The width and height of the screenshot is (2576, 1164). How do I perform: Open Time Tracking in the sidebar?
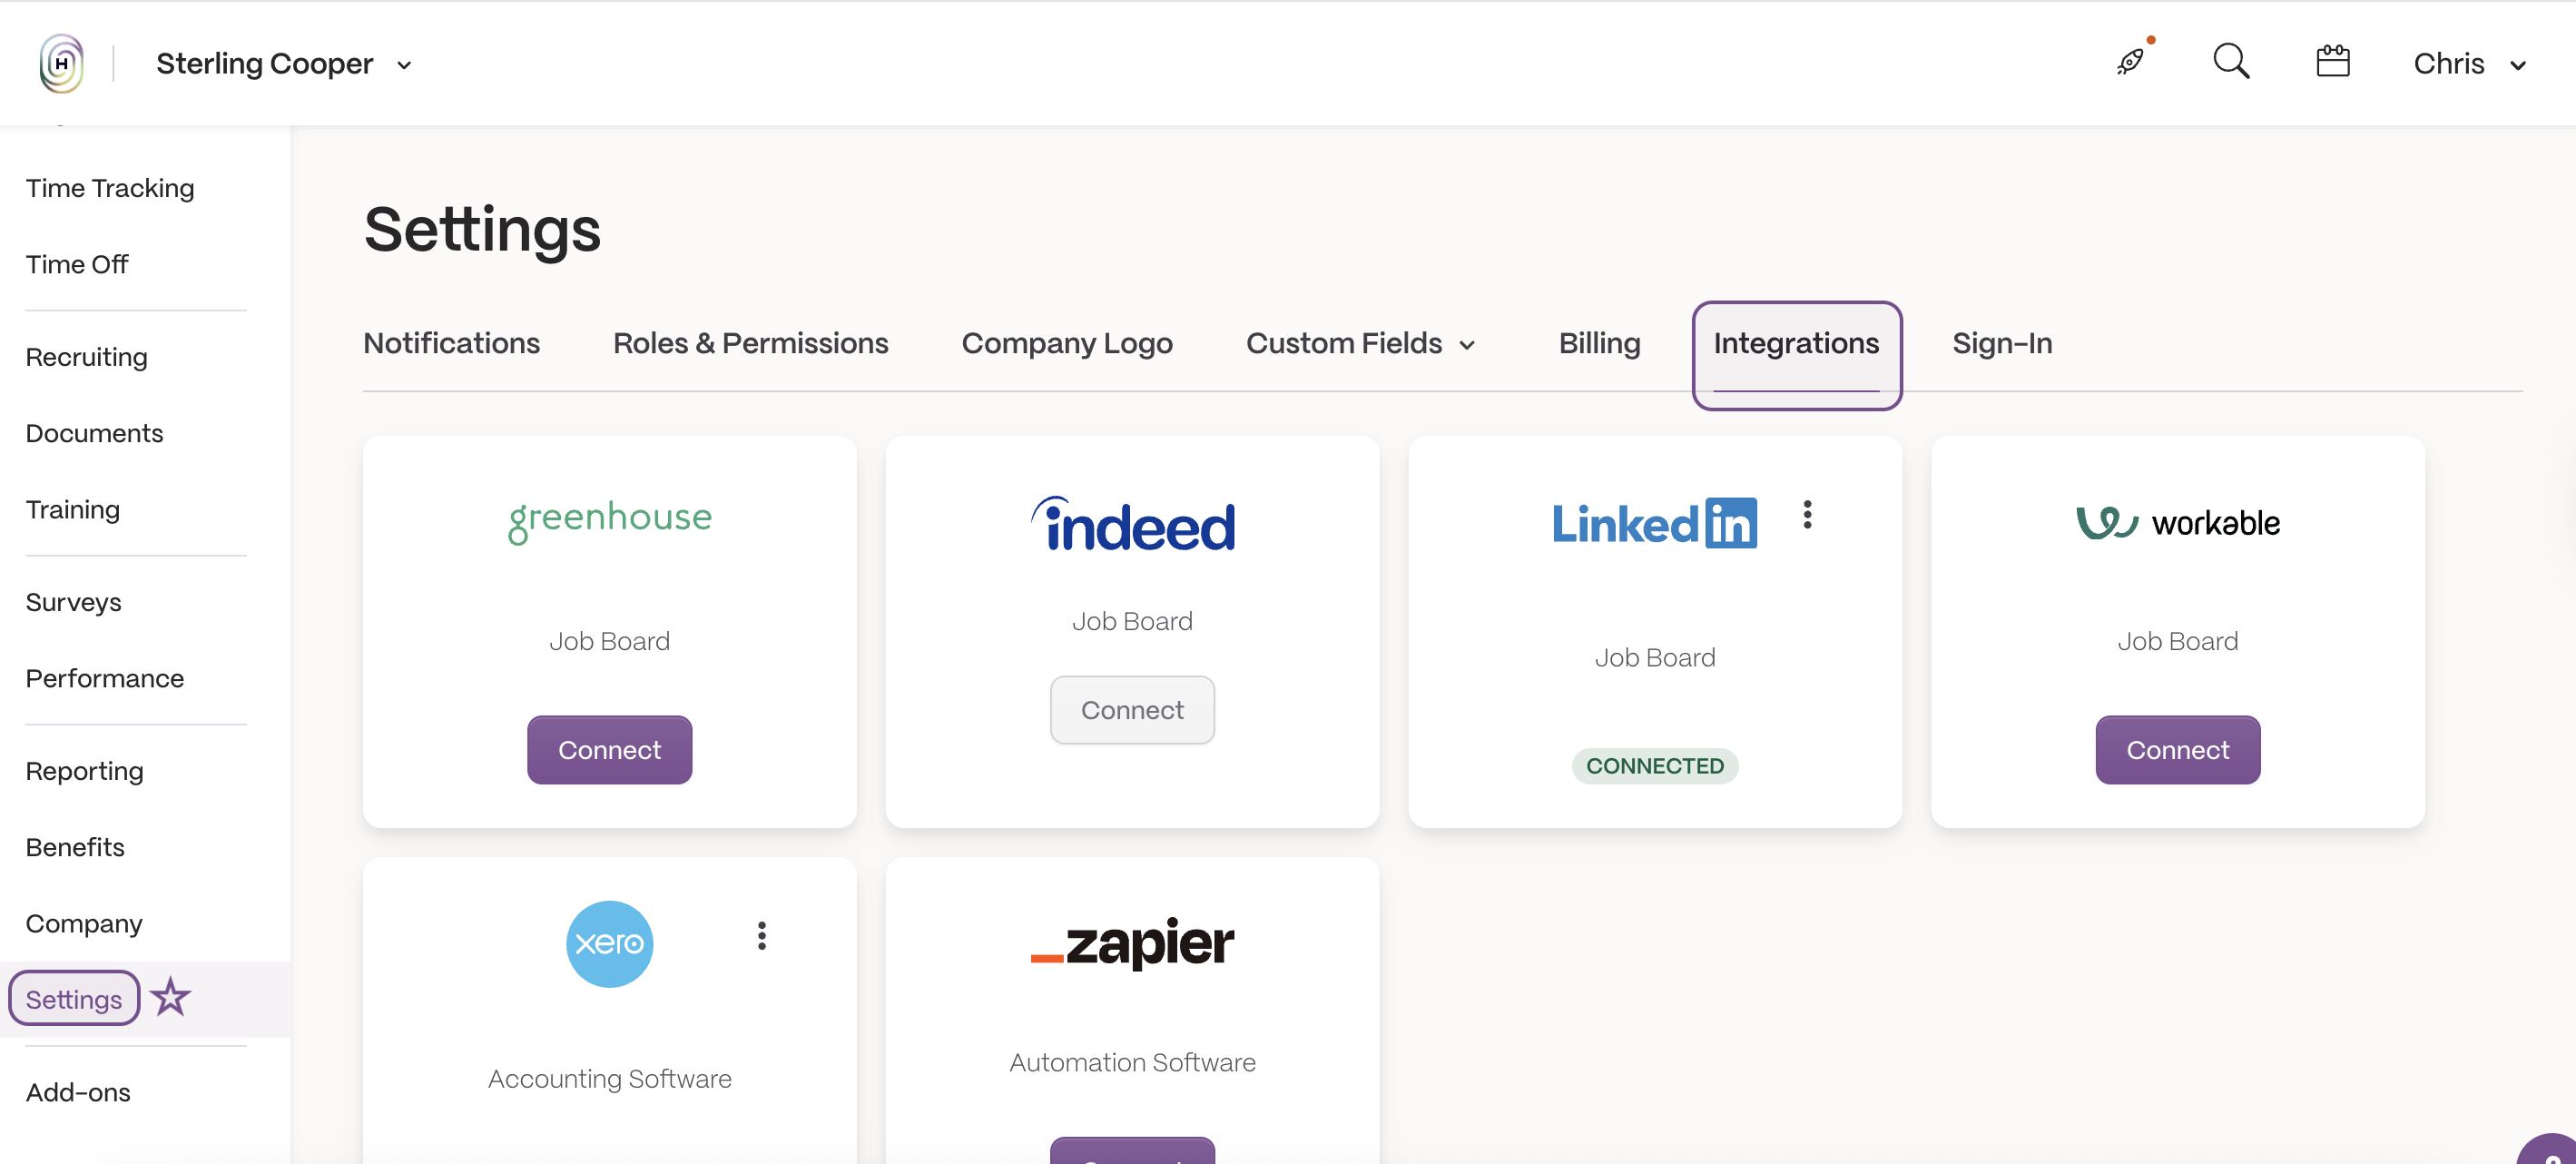tap(110, 188)
